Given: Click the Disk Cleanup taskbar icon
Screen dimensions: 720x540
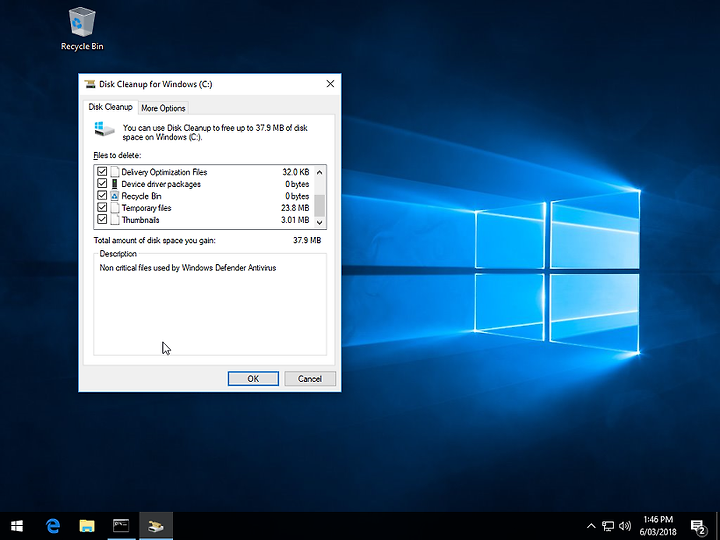Looking at the screenshot, I should tap(156, 526).
